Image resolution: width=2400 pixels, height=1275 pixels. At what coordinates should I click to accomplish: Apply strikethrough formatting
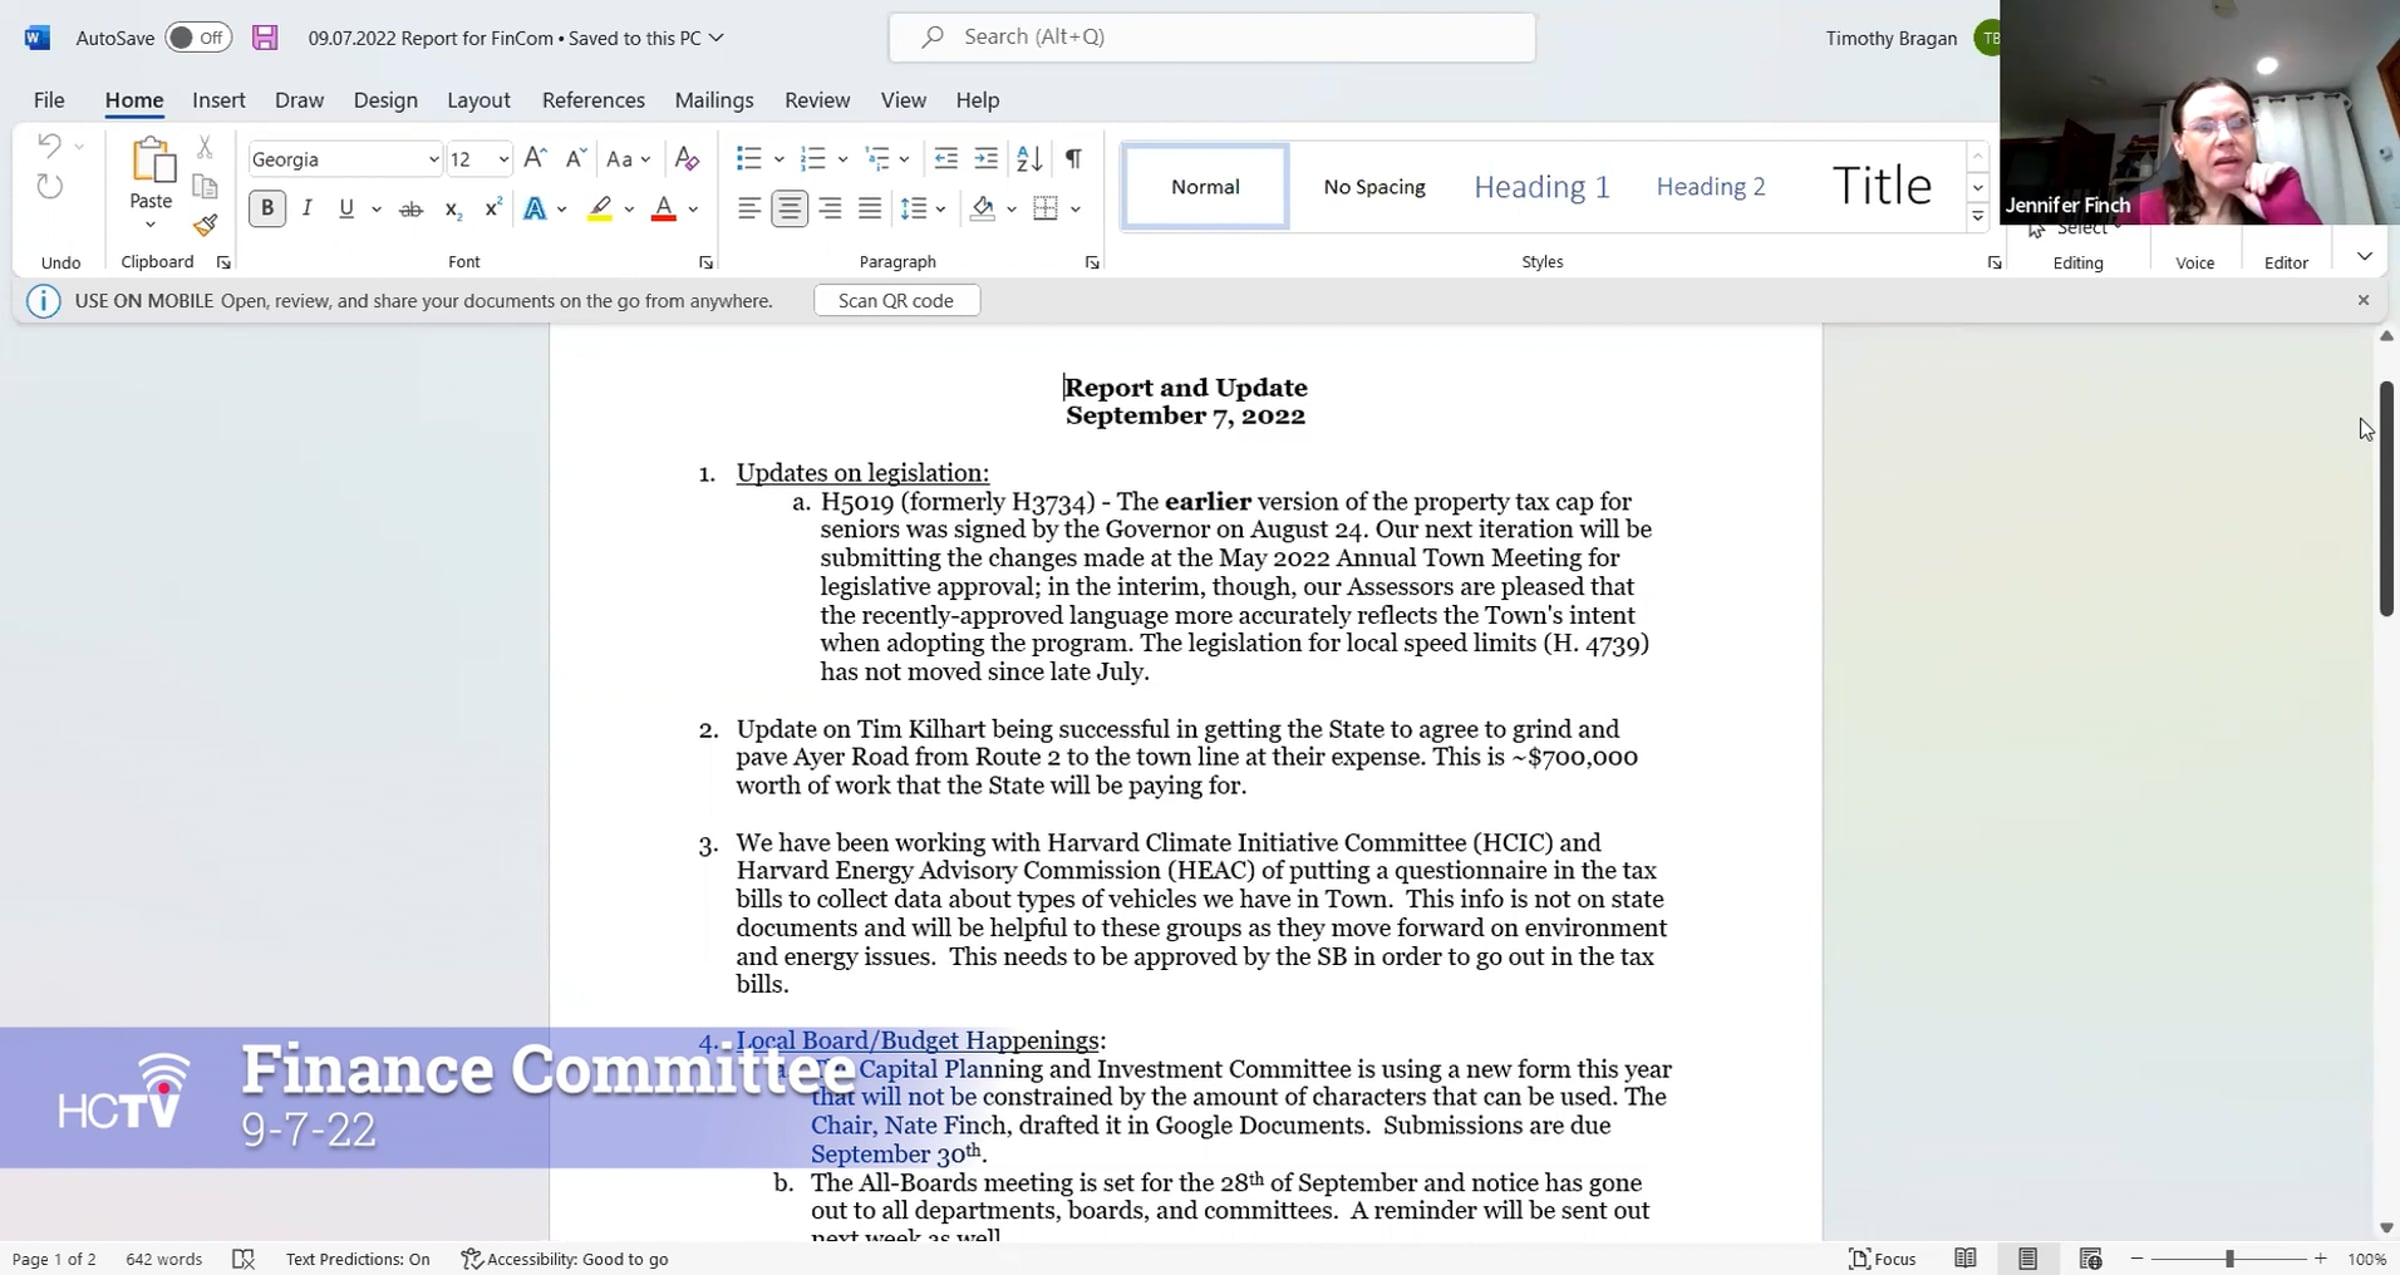click(410, 209)
